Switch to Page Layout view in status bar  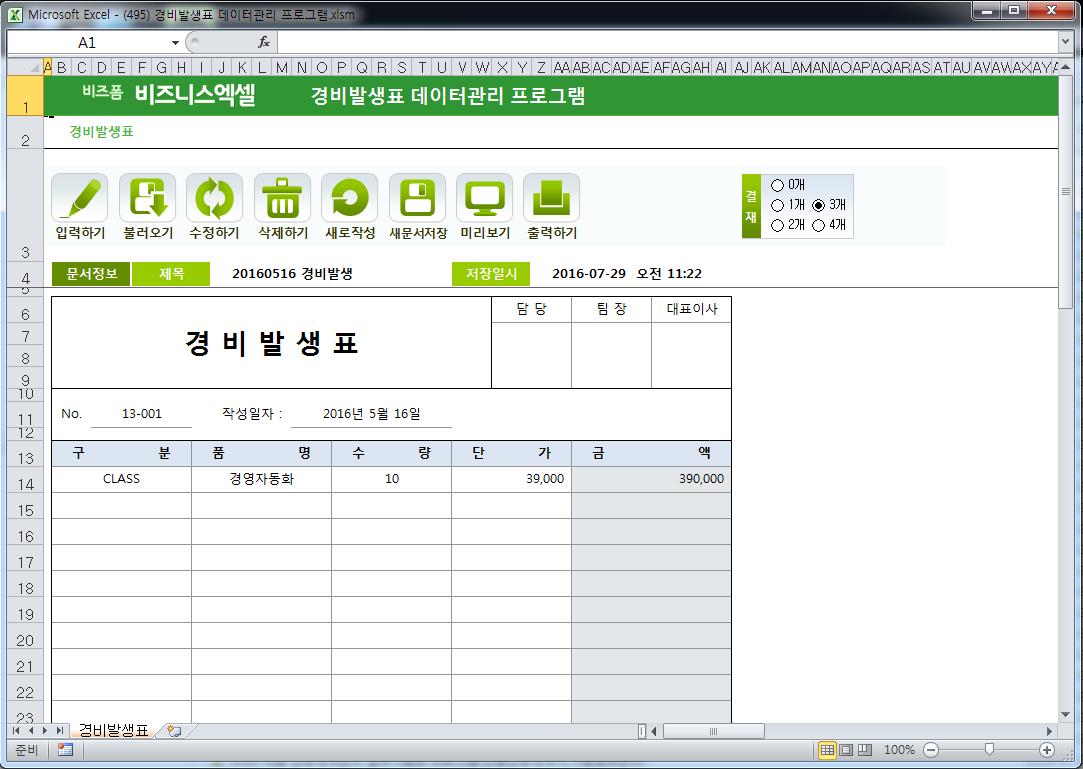point(846,749)
